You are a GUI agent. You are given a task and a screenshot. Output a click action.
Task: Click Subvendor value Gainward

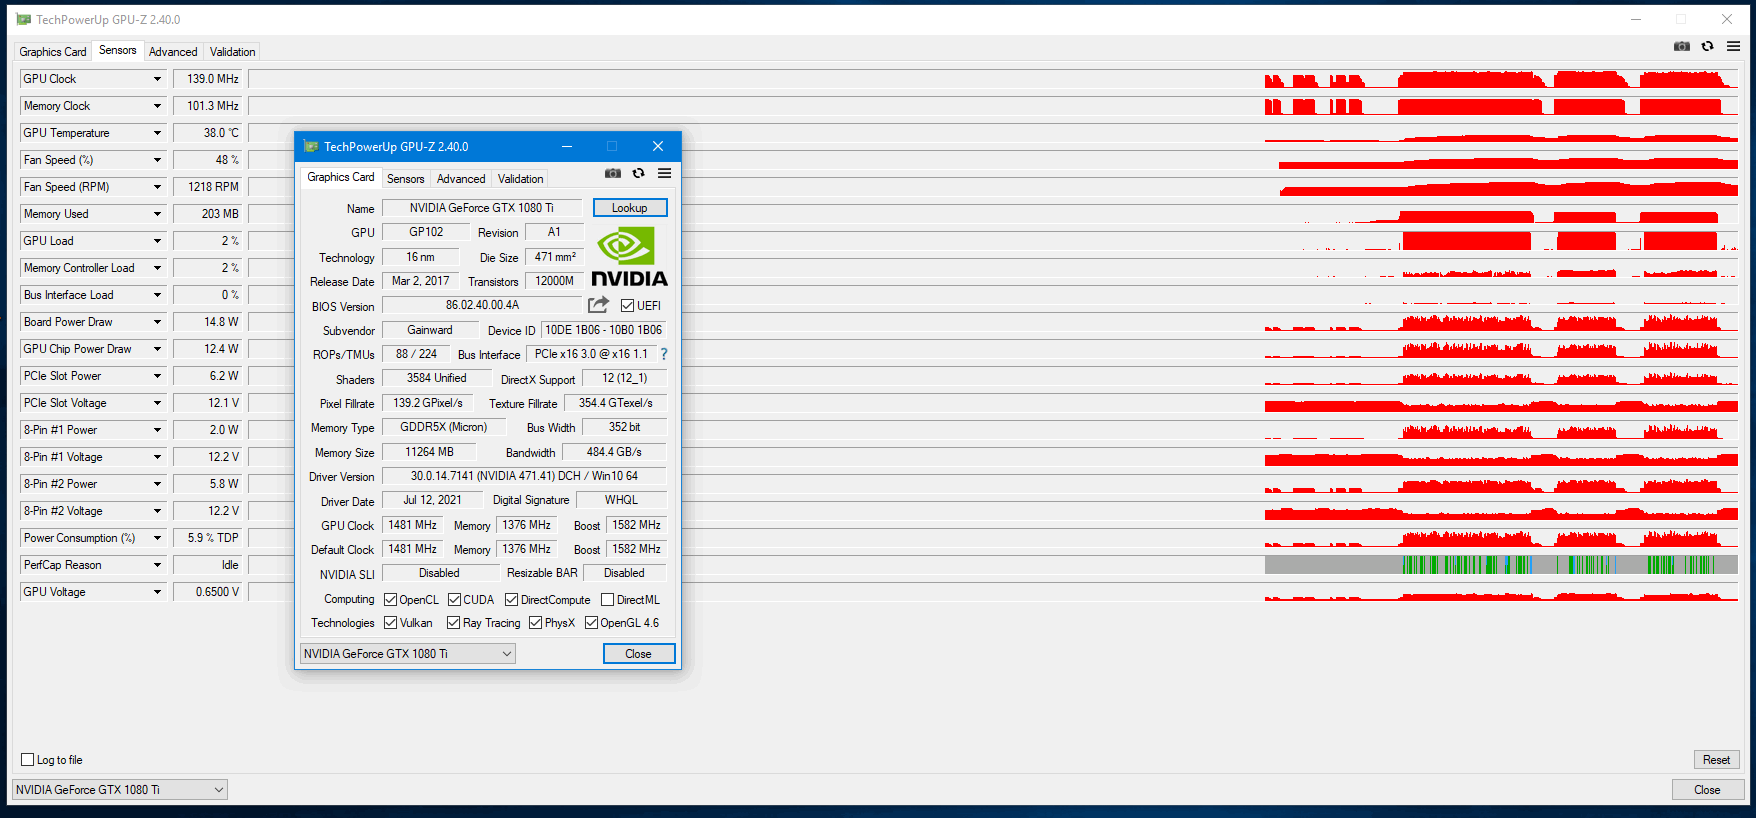tap(430, 330)
